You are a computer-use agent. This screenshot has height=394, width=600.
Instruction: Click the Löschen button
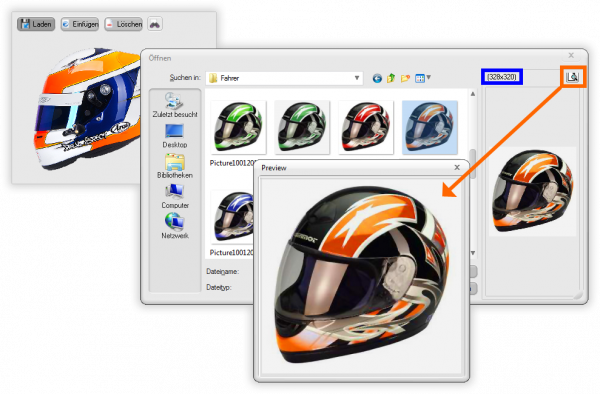123,24
